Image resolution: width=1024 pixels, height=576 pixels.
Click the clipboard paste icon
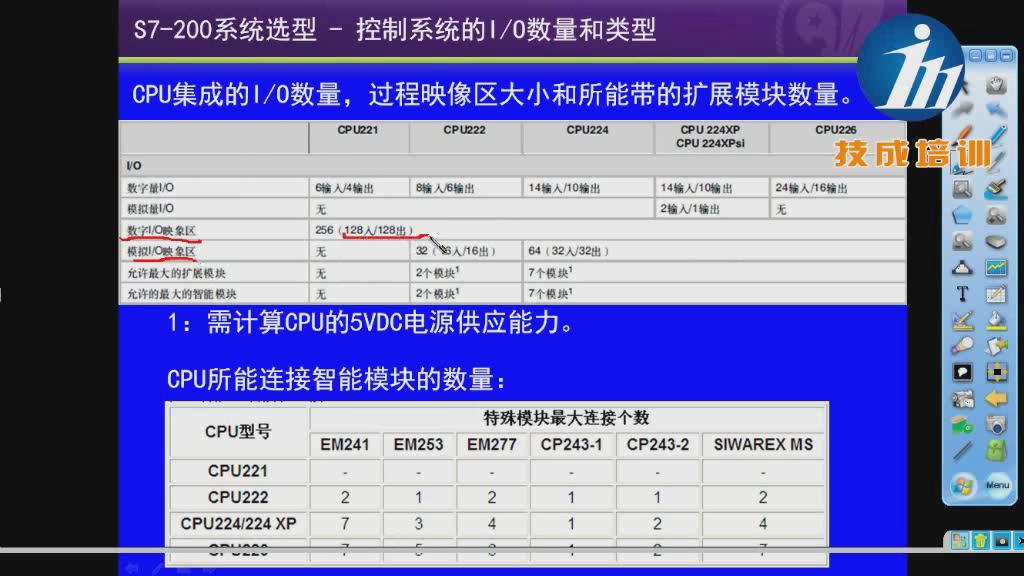pyautogui.click(x=996, y=346)
